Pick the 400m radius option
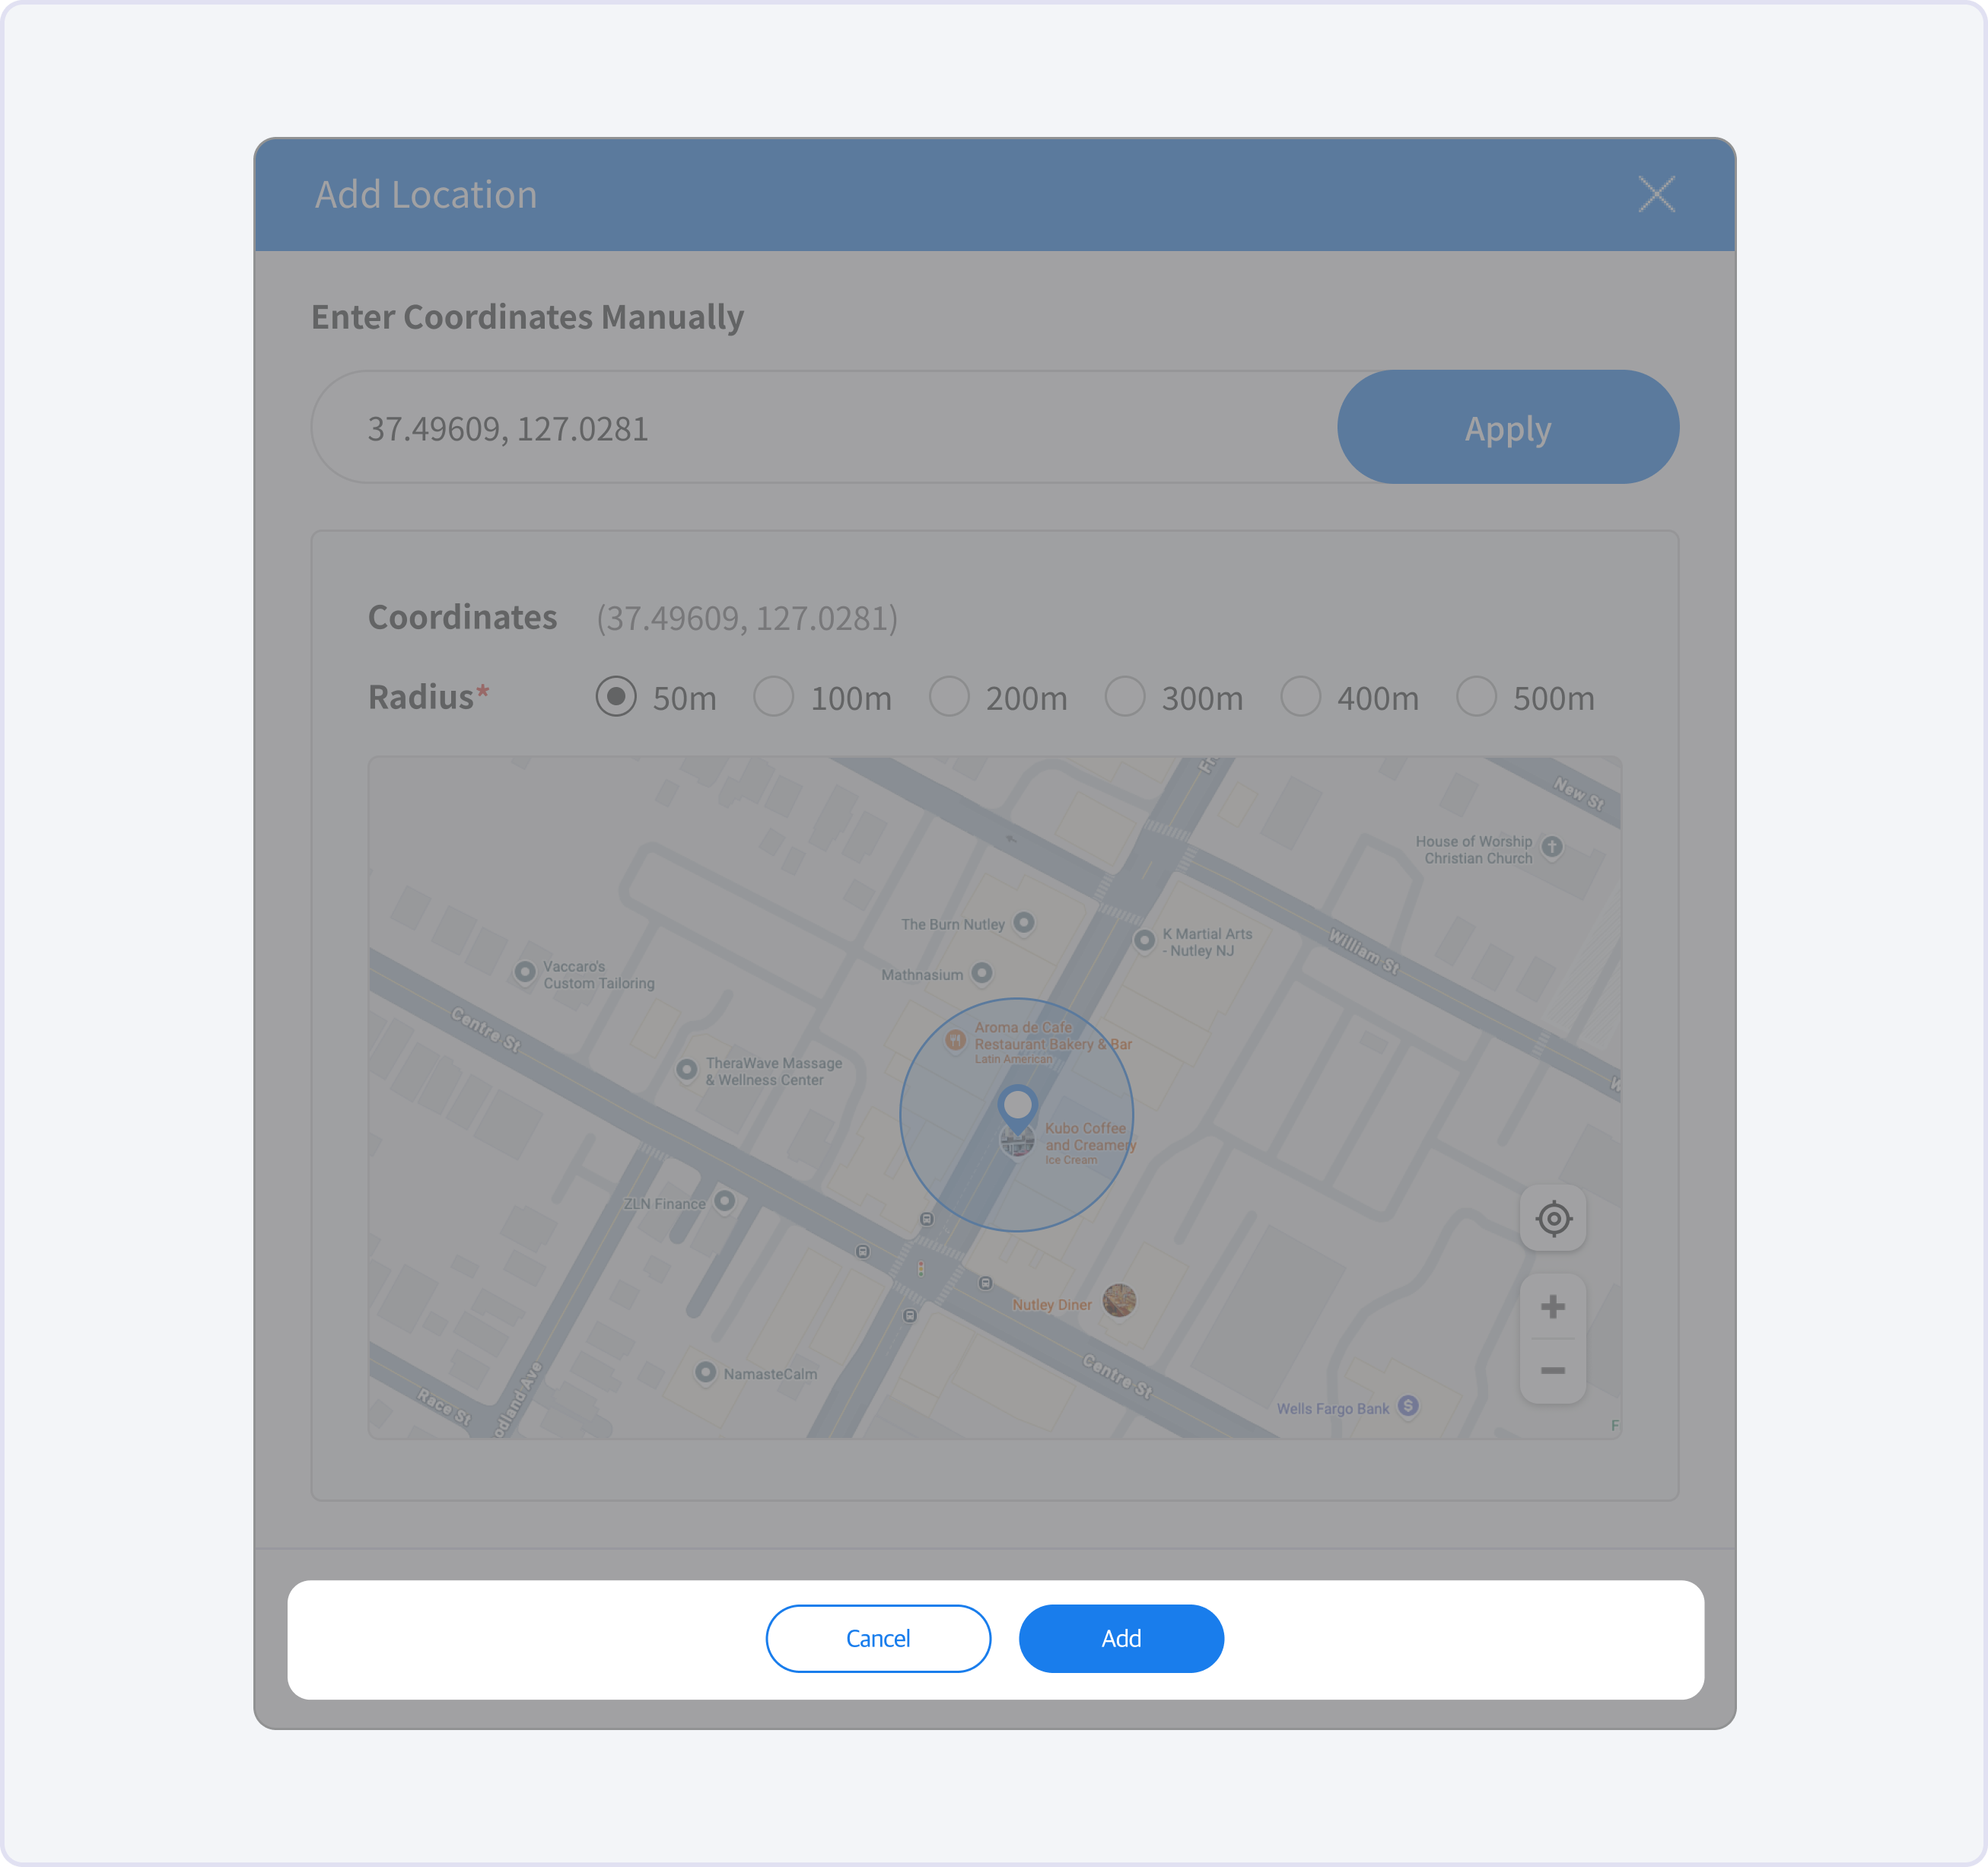The image size is (1988, 1867). coord(1300,697)
